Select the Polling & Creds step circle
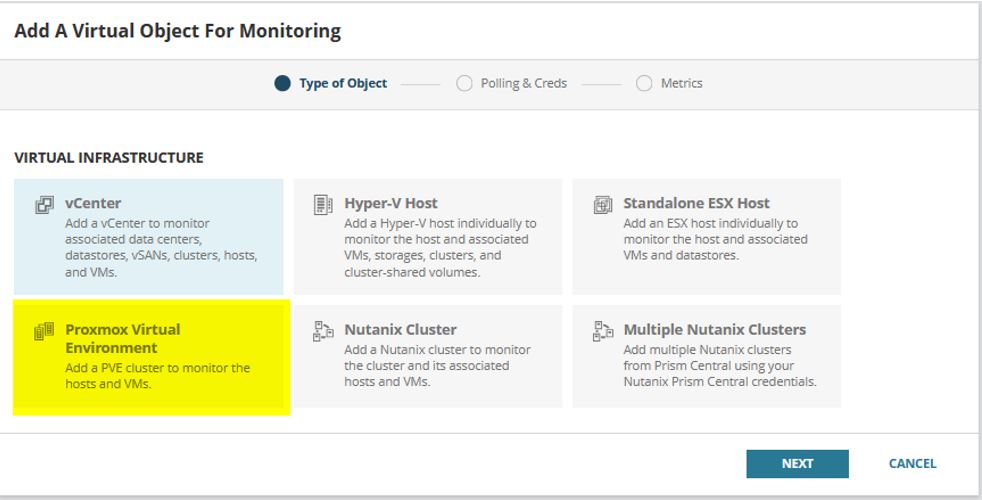The image size is (982, 500). point(464,83)
